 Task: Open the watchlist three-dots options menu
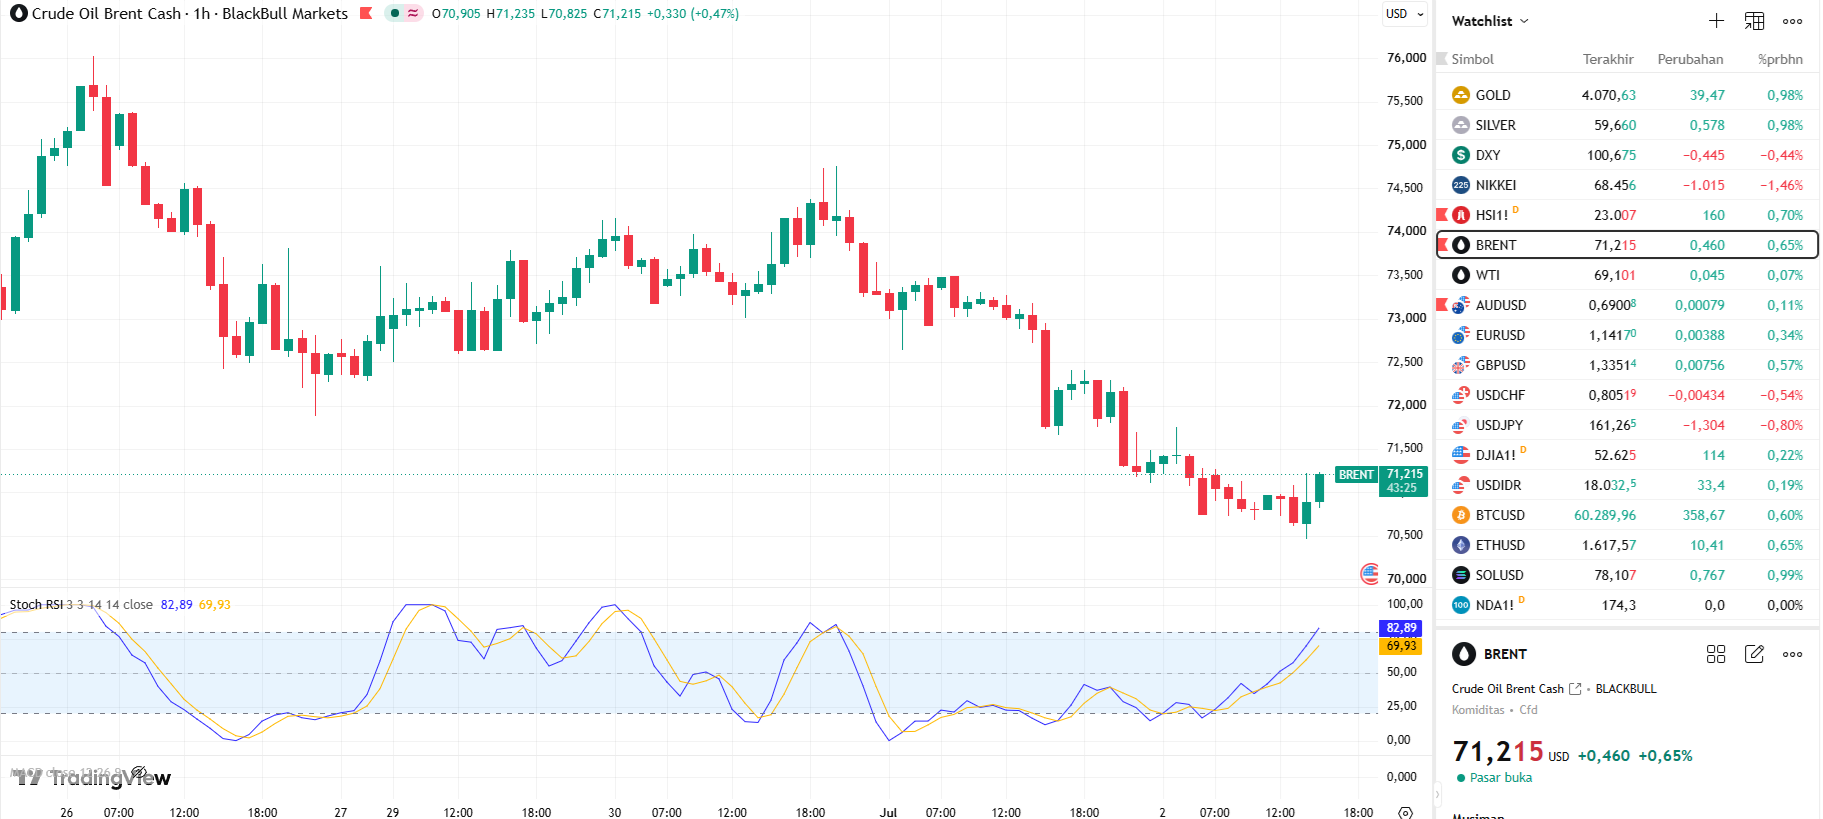click(x=1792, y=21)
